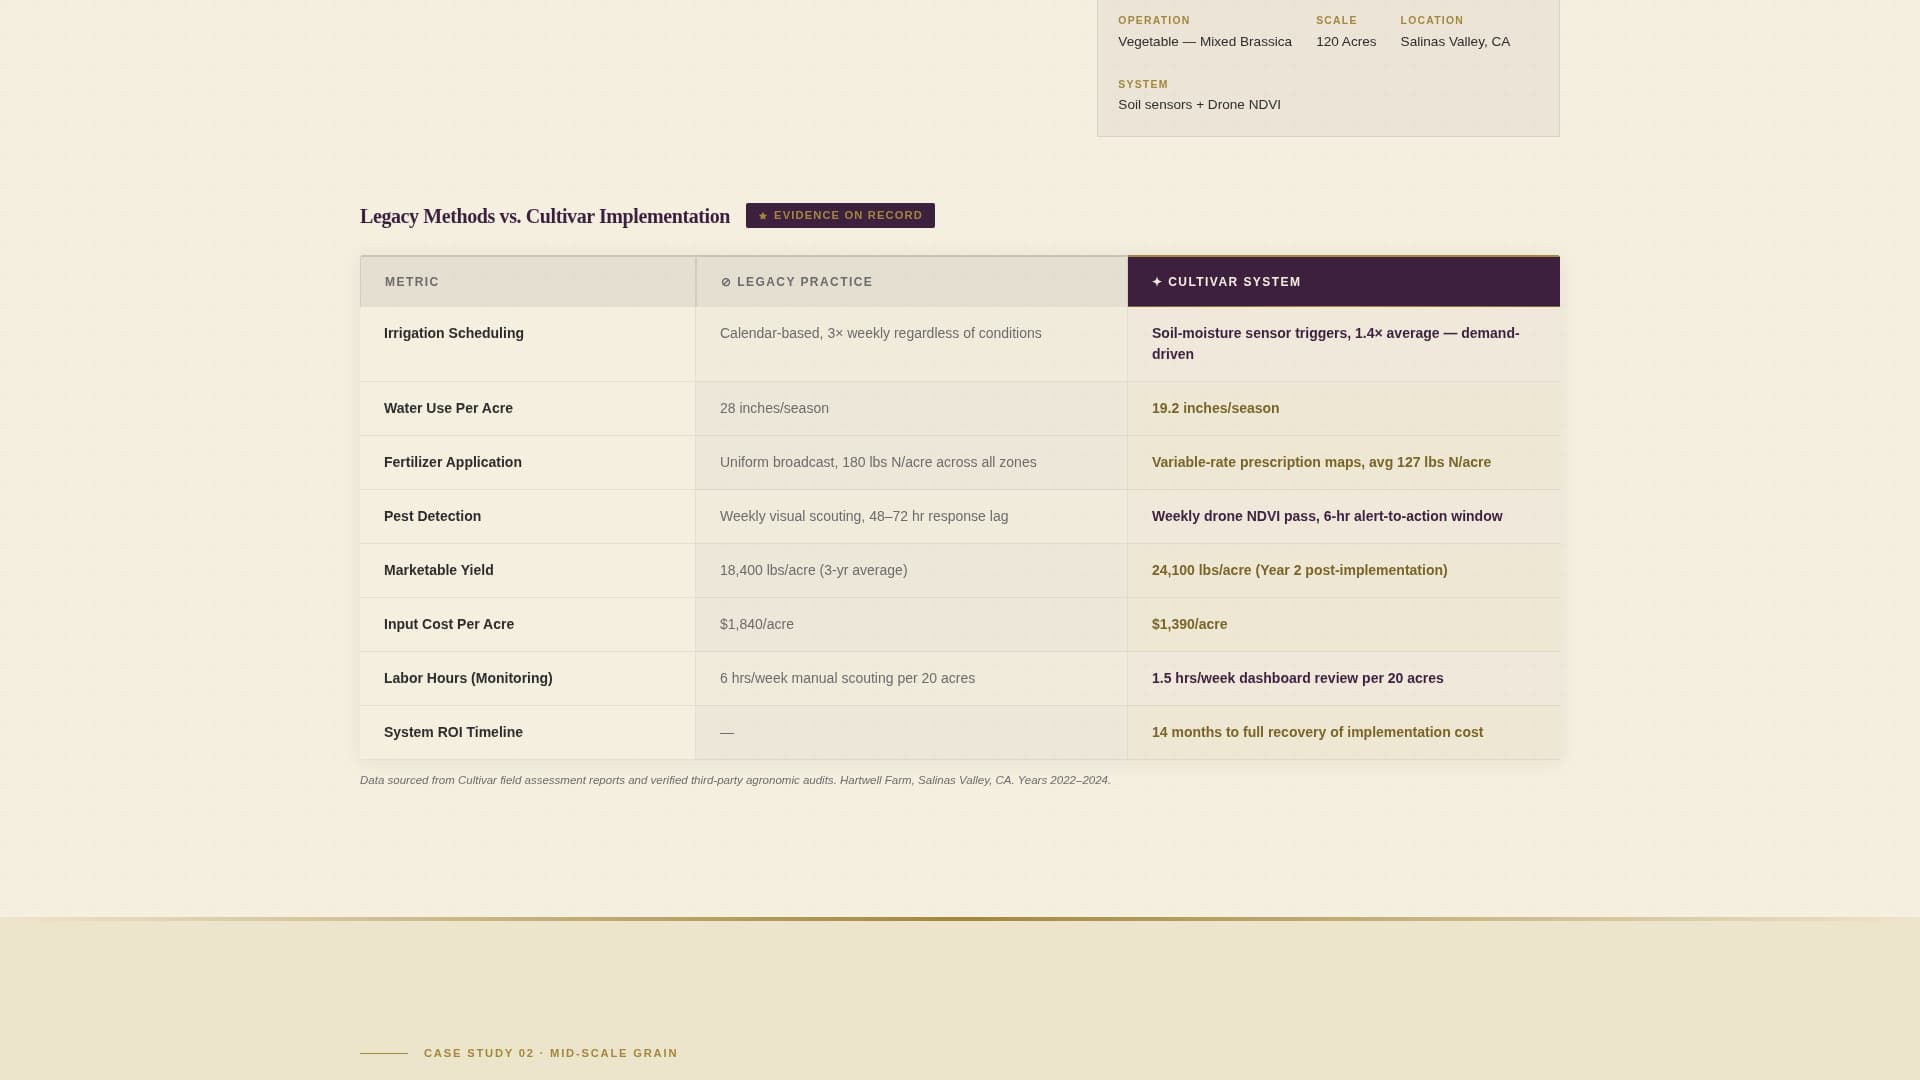
Task: Click '24,100 lbs/acre' Cultivar yield value
Action: click(x=1300, y=570)
